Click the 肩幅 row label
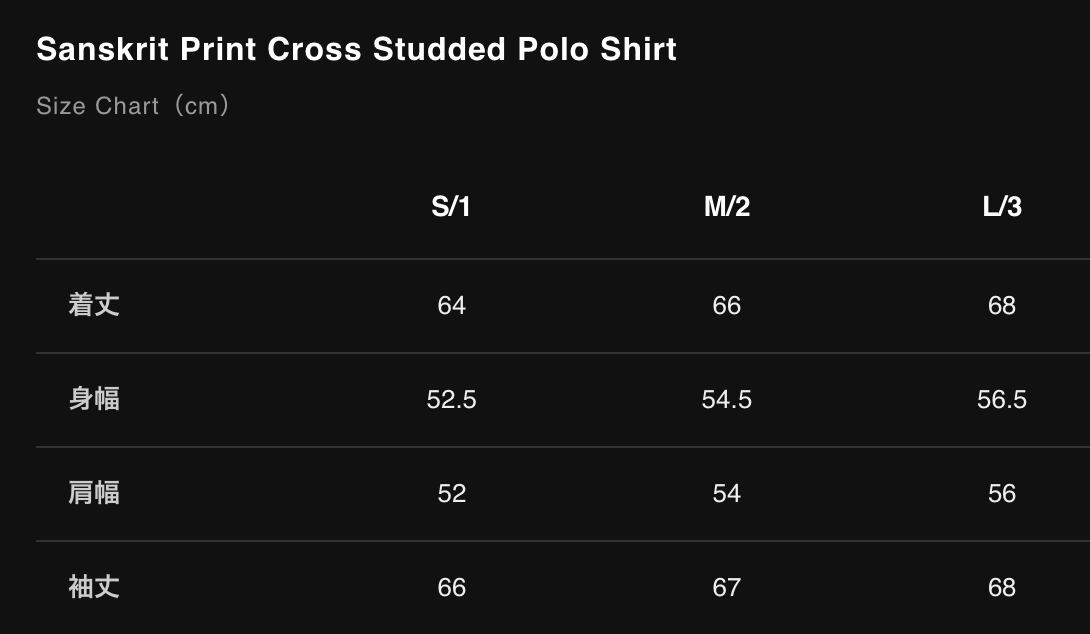This screenshot has width=1090, height=634. click(94, 493)
